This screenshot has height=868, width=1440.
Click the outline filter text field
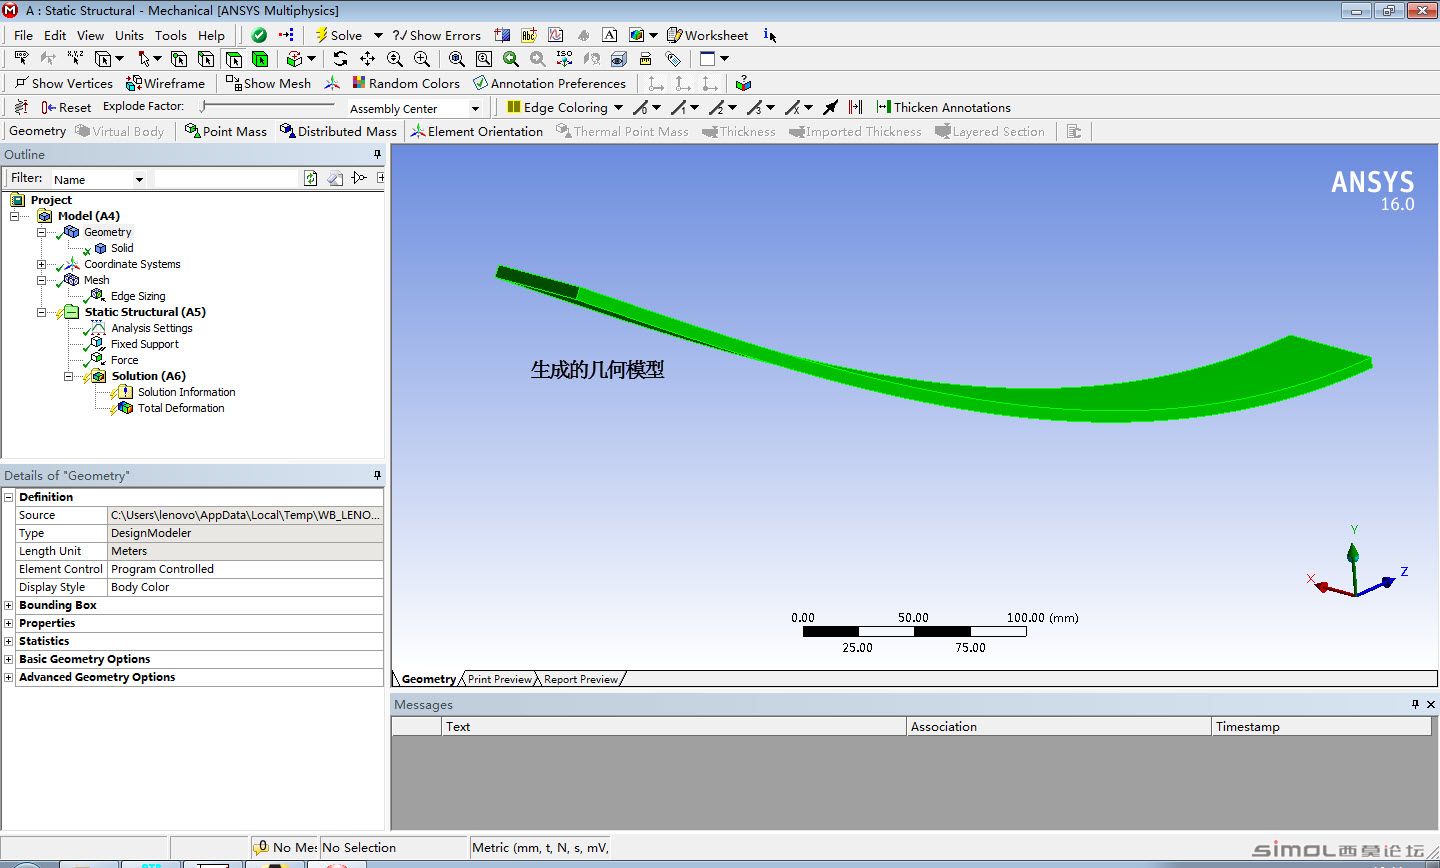(x=227, y=179)
